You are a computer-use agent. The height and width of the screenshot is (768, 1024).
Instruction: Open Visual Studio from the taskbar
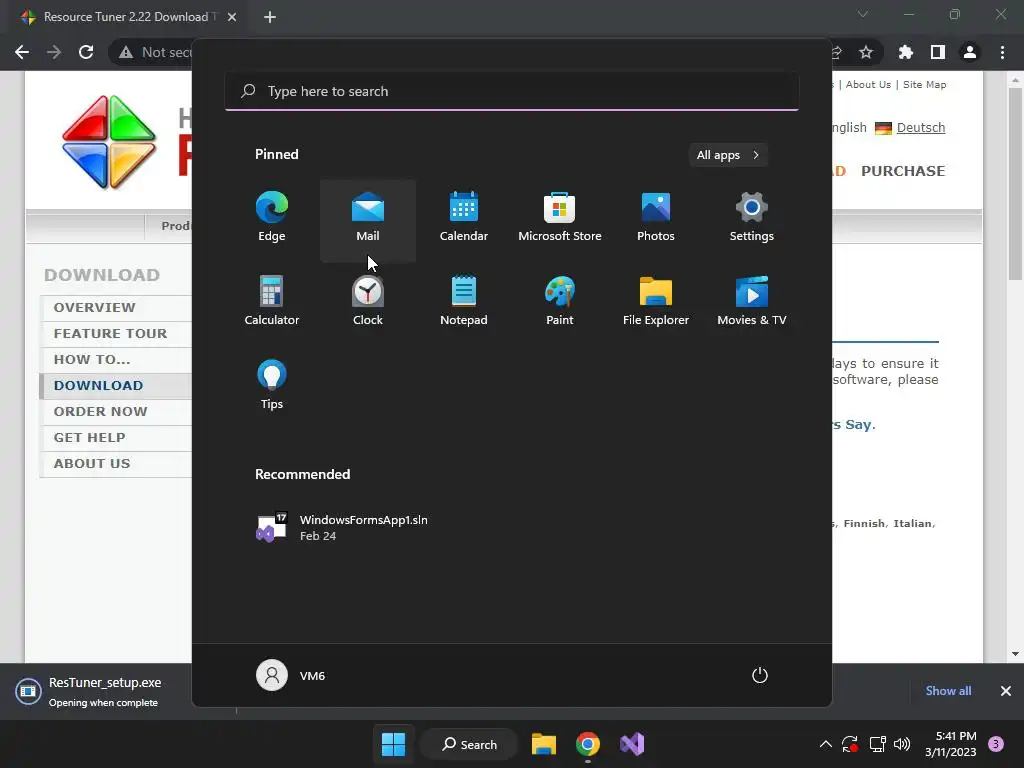tap(632, 744)
